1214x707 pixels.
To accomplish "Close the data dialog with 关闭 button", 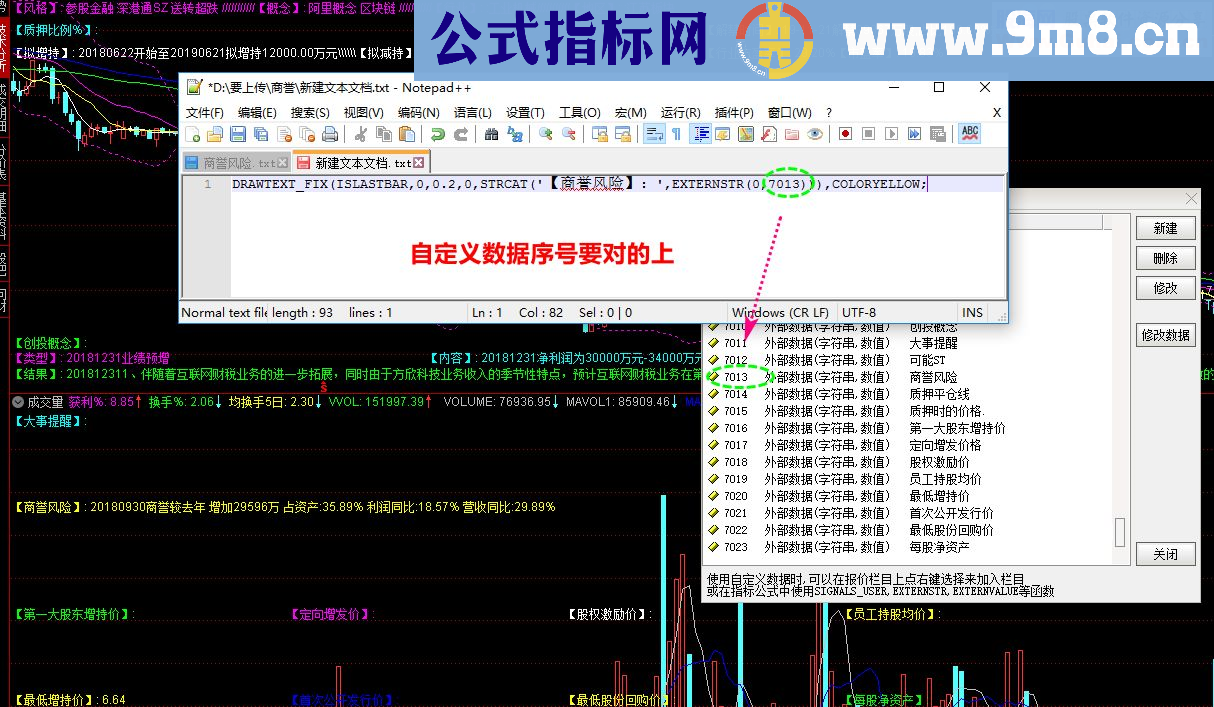I will 1165,554.
